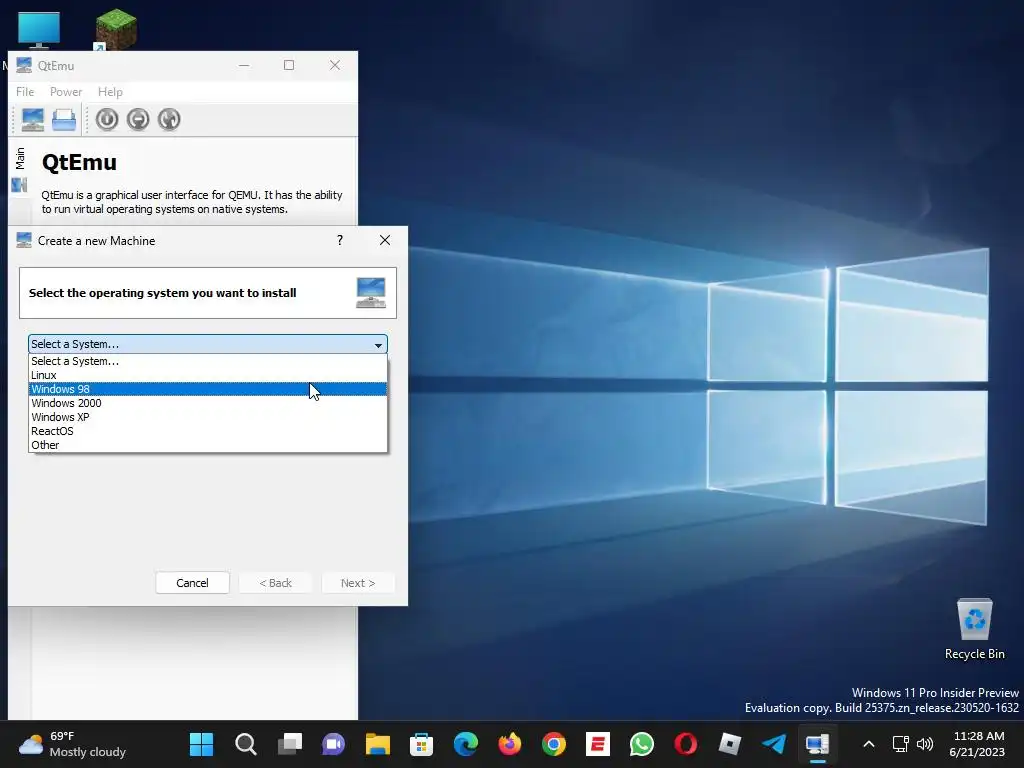Viewport: 1024px width, 768px height.
Task: Click the Cancel button
Action: pyautogui.click(x=193, y=583)
